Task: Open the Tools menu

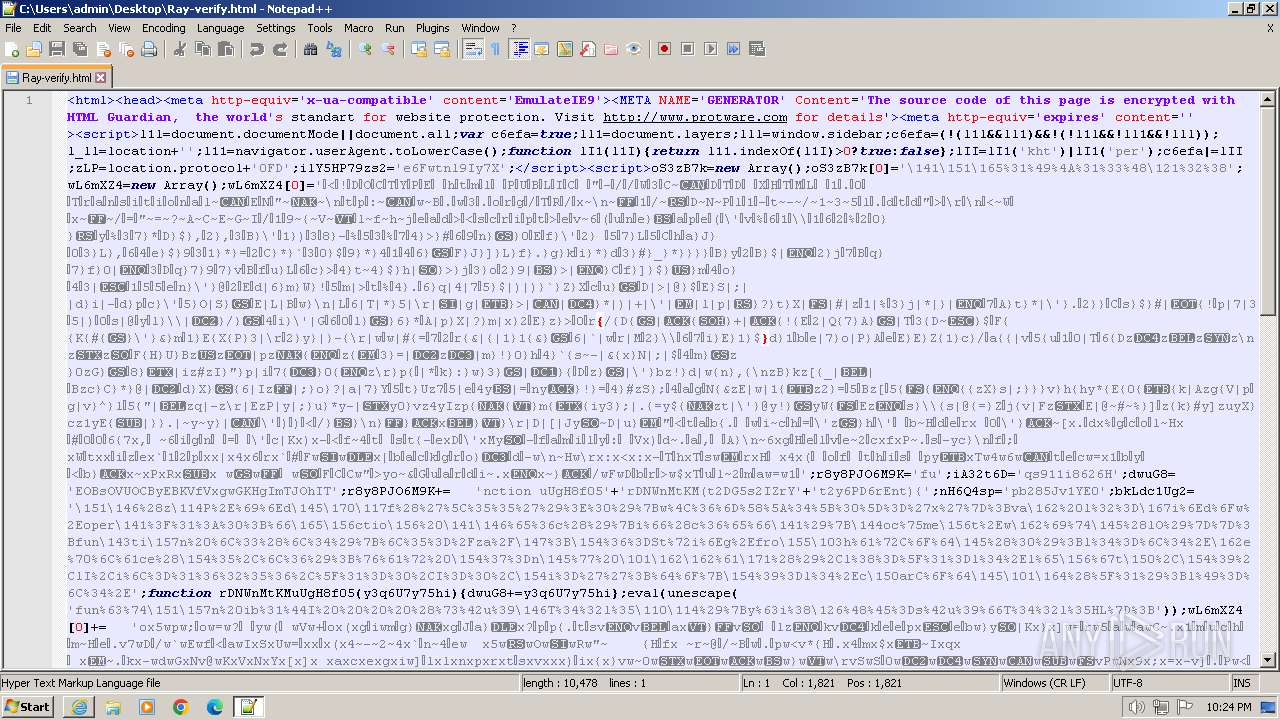Action: click(x=320, y=28)
